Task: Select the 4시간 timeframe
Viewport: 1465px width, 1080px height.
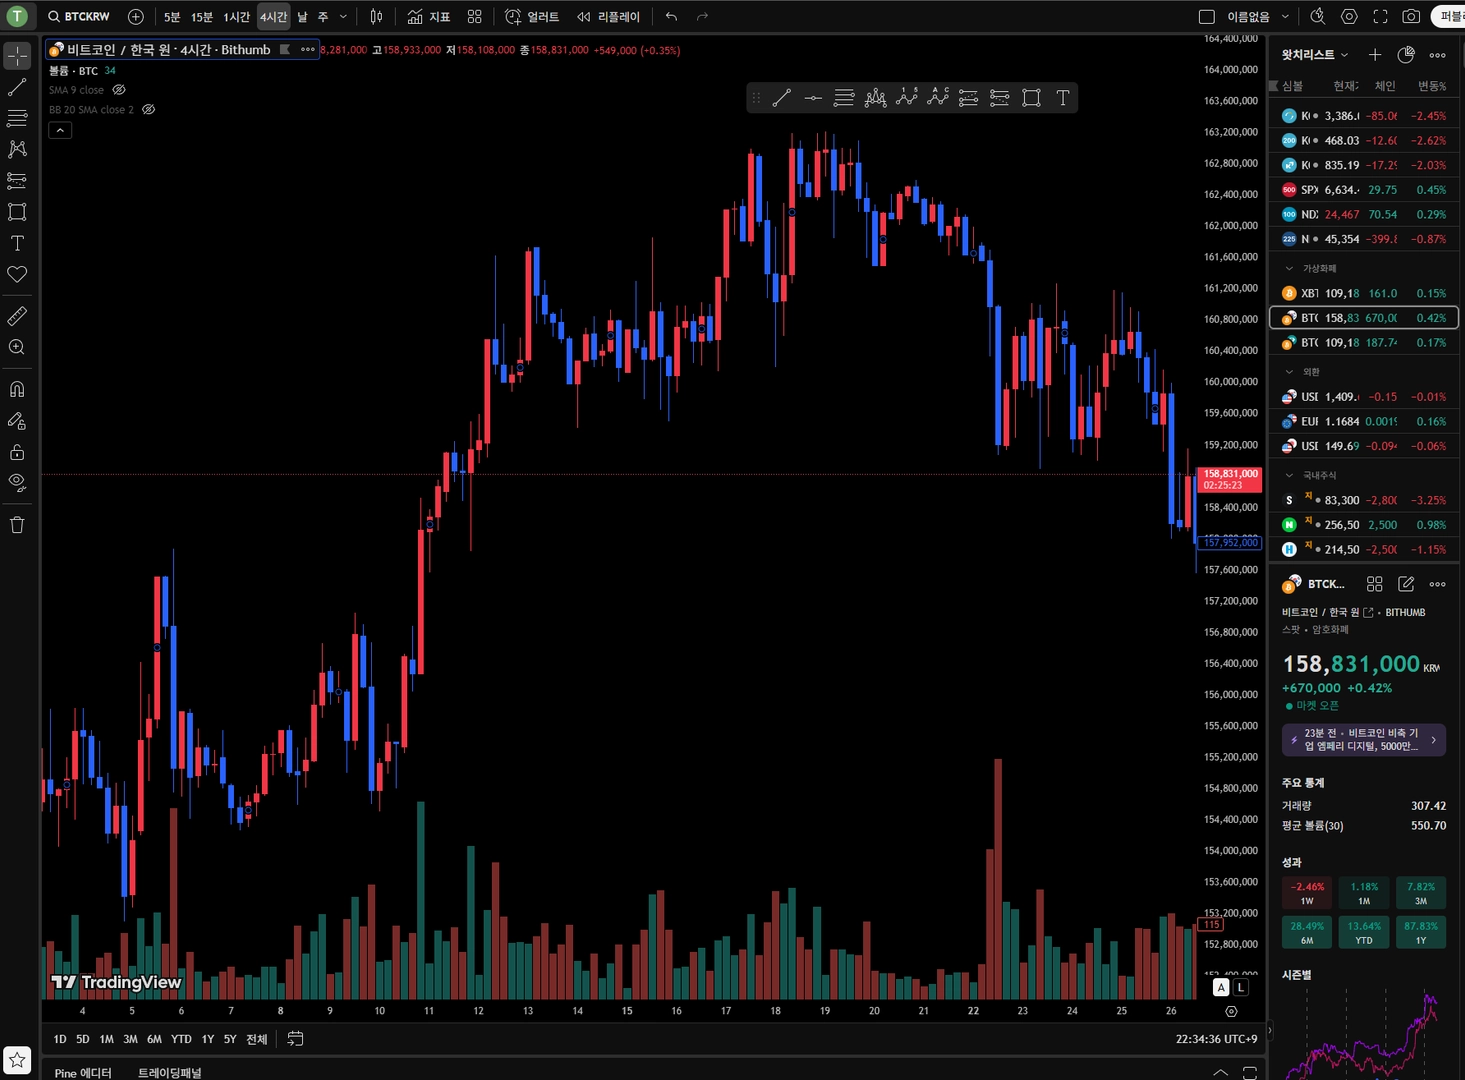Action: coord(273,17)
